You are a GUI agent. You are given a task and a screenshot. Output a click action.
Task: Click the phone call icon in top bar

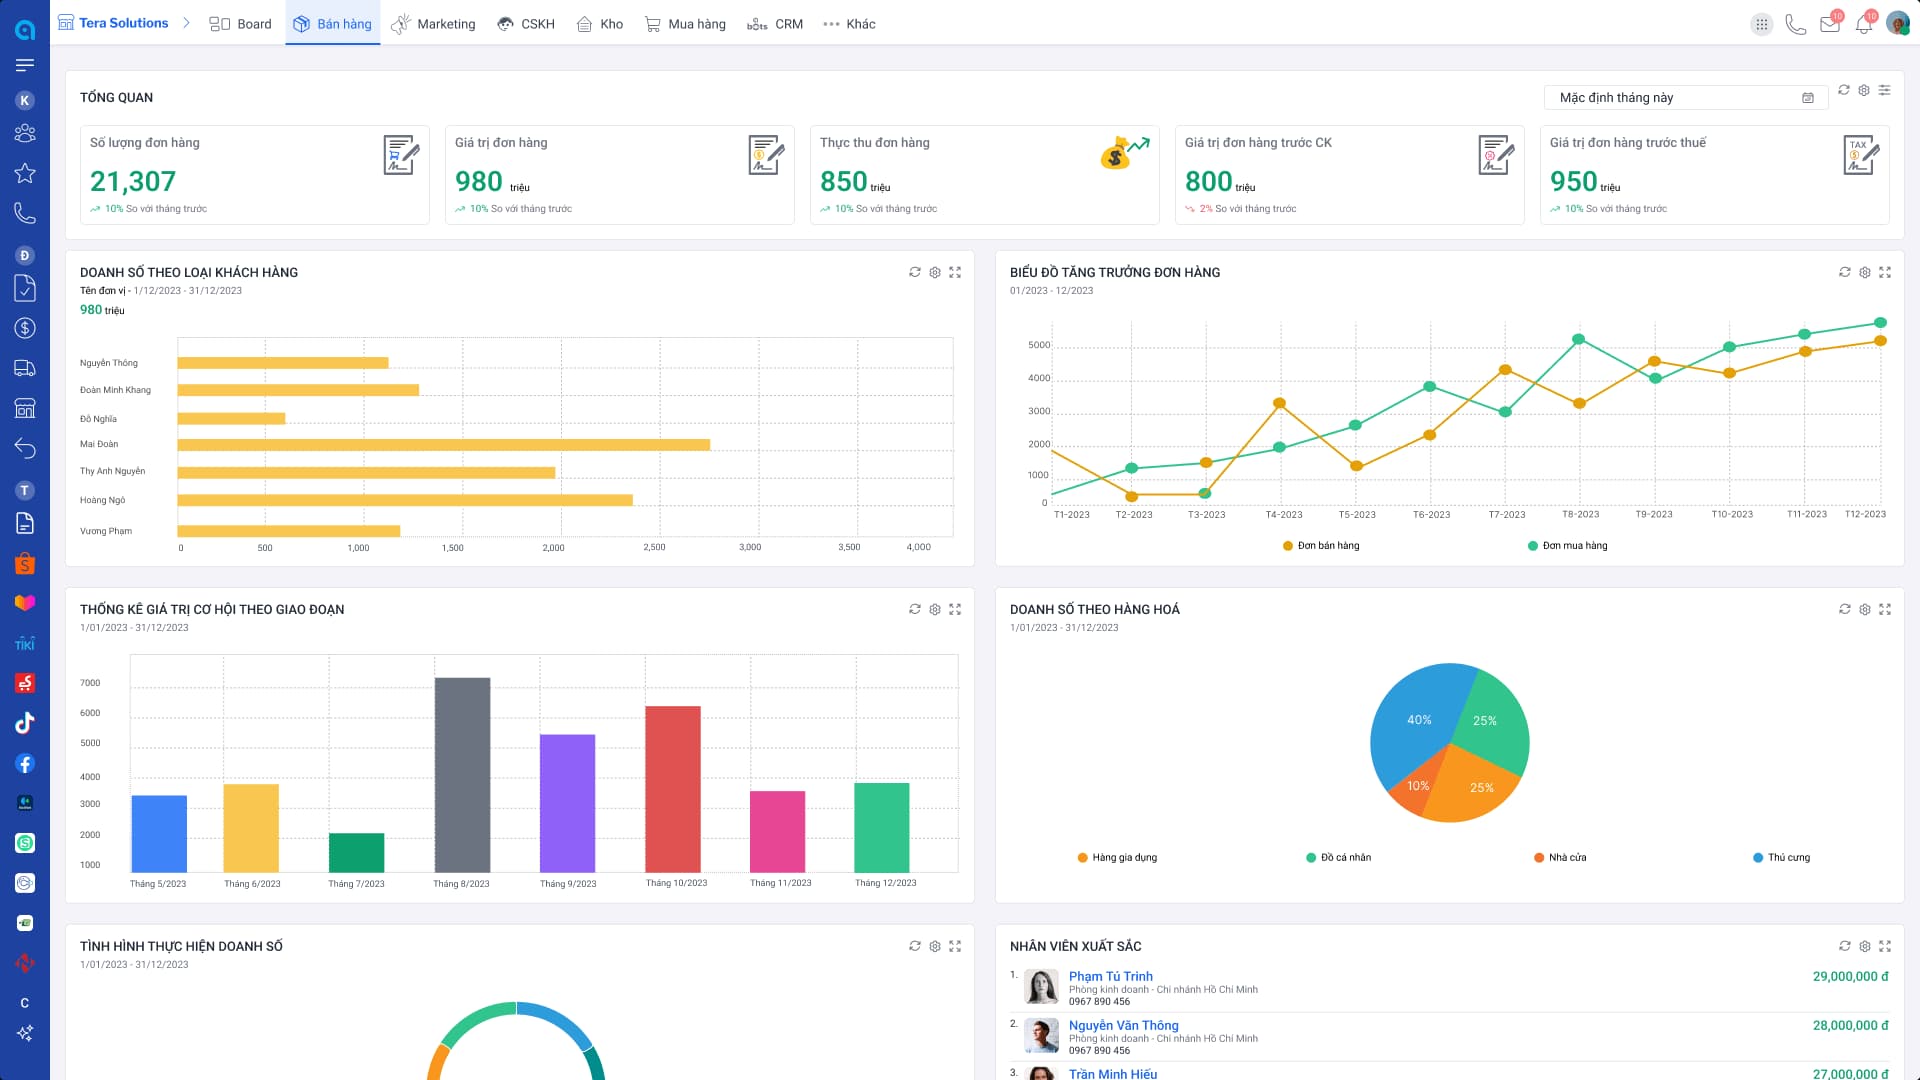coord(1795,24)
